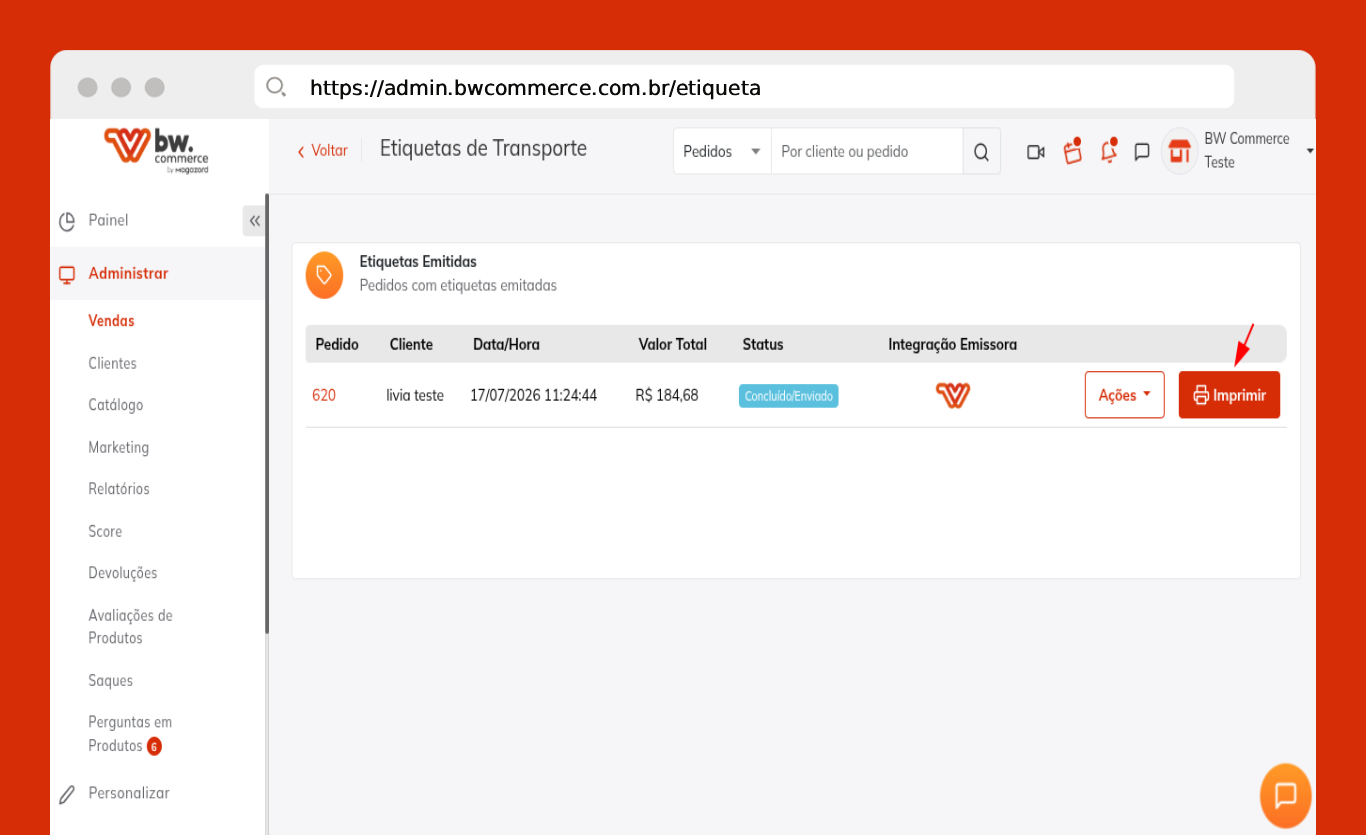Screen dimensions: 1366x835
Task: Go back with the Voltar link
Action: [x=322, y=151]
